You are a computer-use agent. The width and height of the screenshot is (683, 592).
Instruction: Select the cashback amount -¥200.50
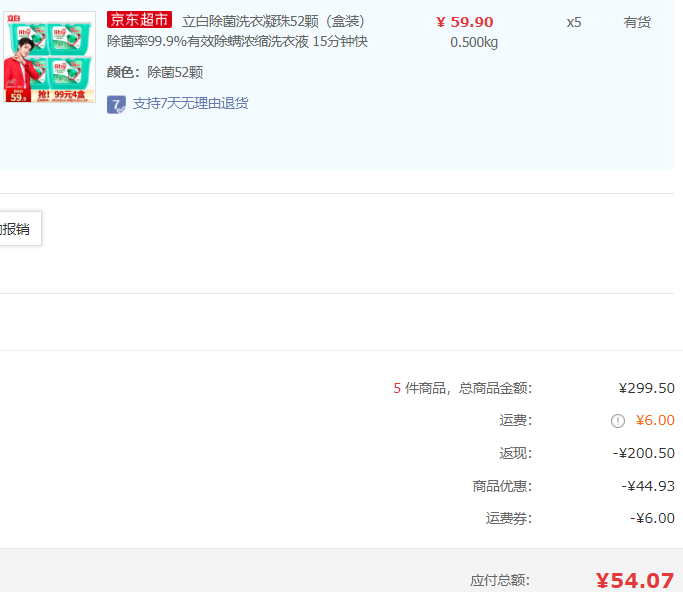(x=643, y=453)
